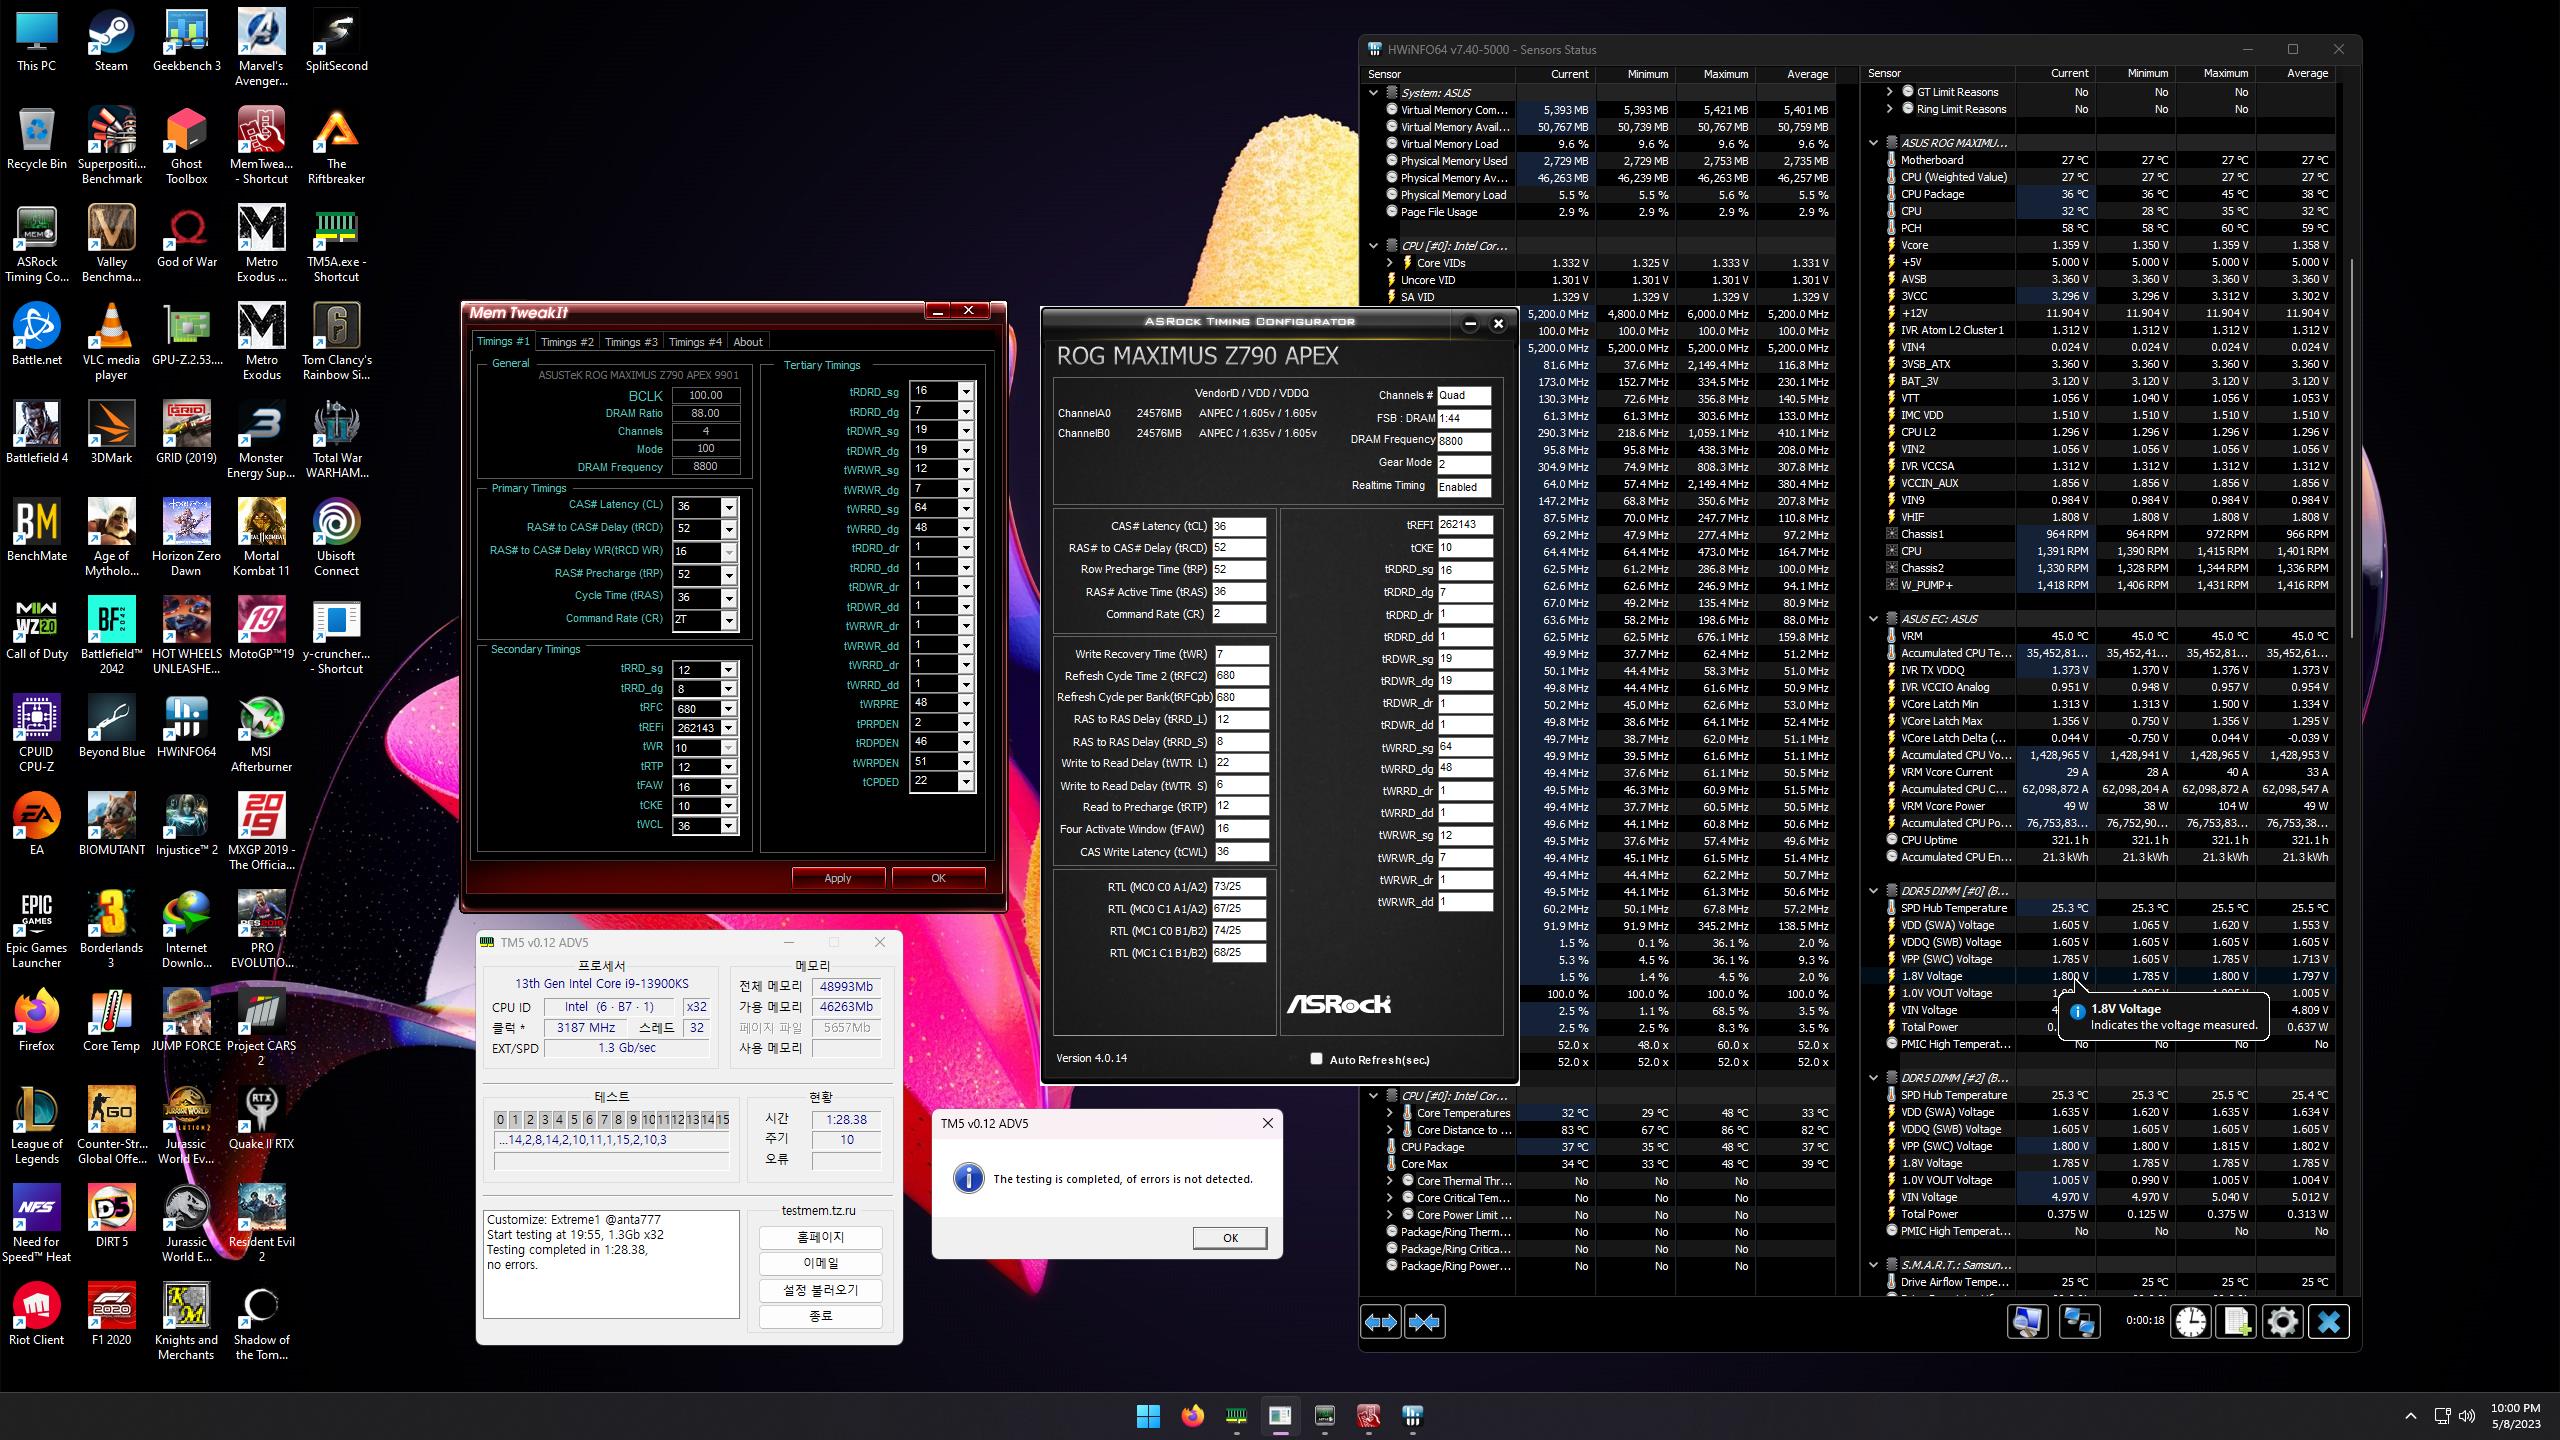The height and width of the screenshot is (1440, 2560).
Task: Collapse DDR5 DIMM [#0] sensor group
Action: [1874, 891]
